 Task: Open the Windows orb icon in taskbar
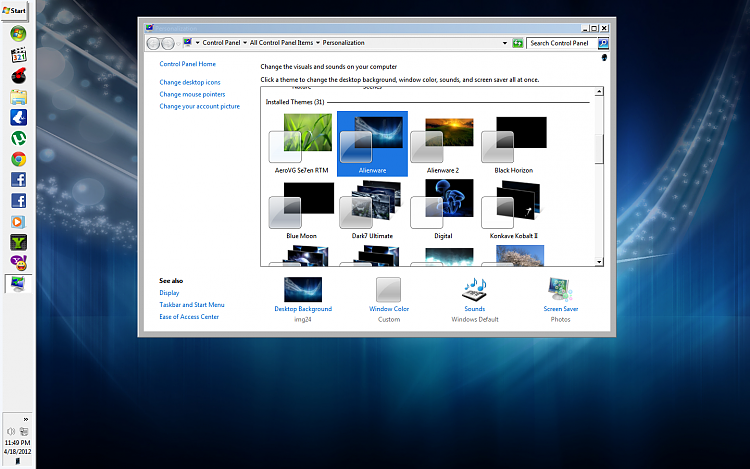coord(18,34)
